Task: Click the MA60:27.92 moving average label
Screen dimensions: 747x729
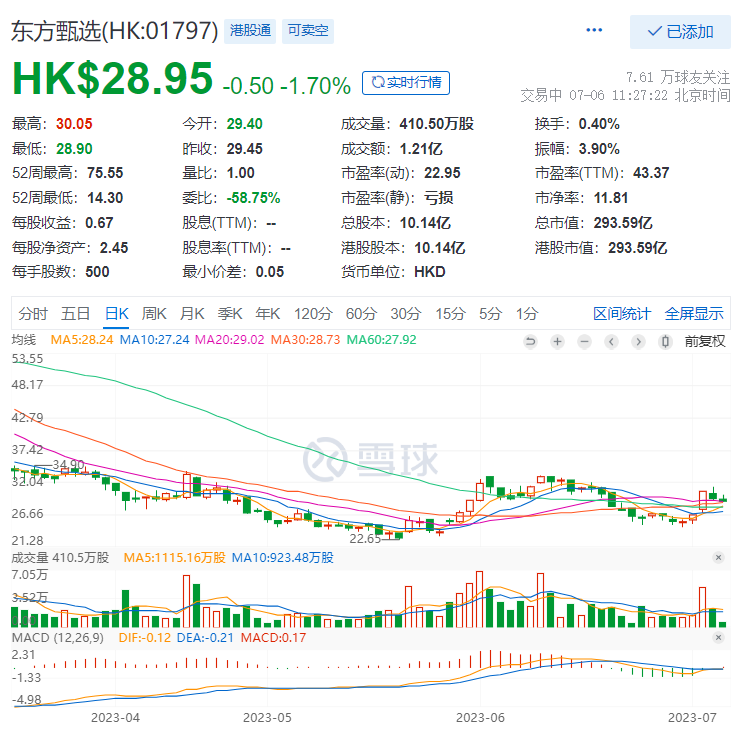Action: [x=382, y=340]
